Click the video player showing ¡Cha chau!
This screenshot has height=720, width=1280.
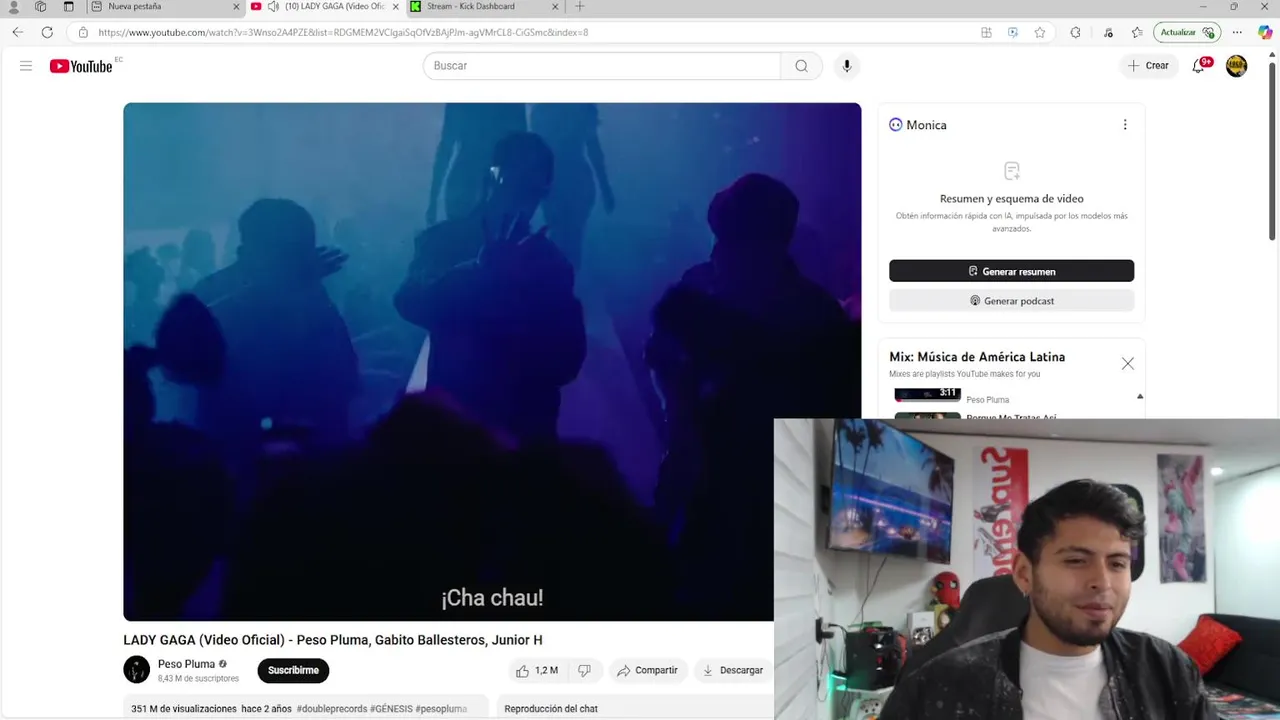pos(492,362)
